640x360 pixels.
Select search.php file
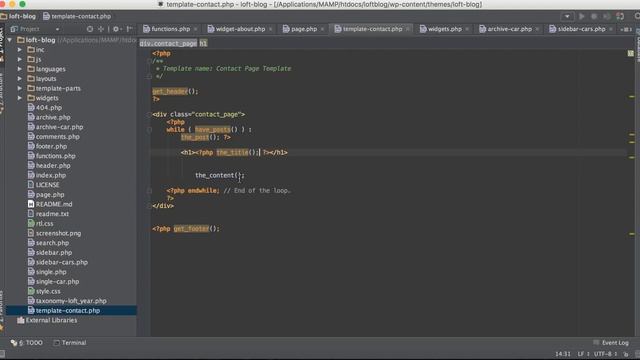point(52,243)
